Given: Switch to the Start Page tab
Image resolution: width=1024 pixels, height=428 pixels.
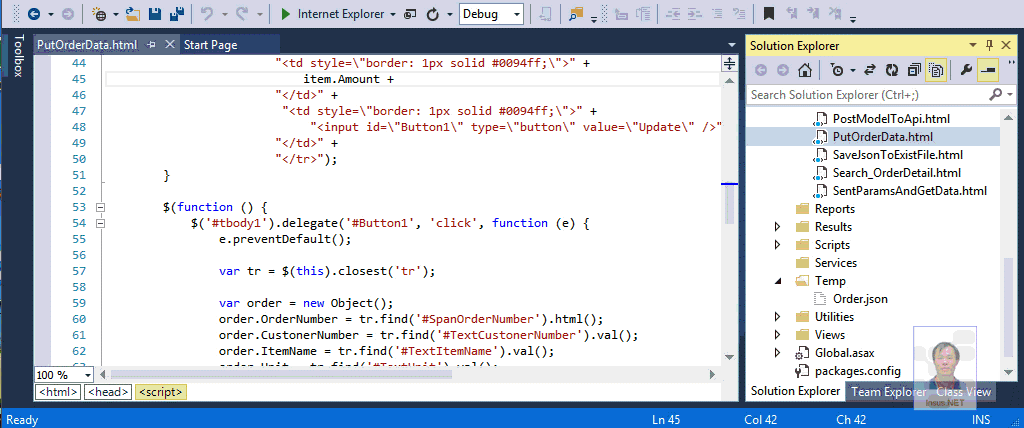Looking at the screenshot, I should [x=210, y=45].
